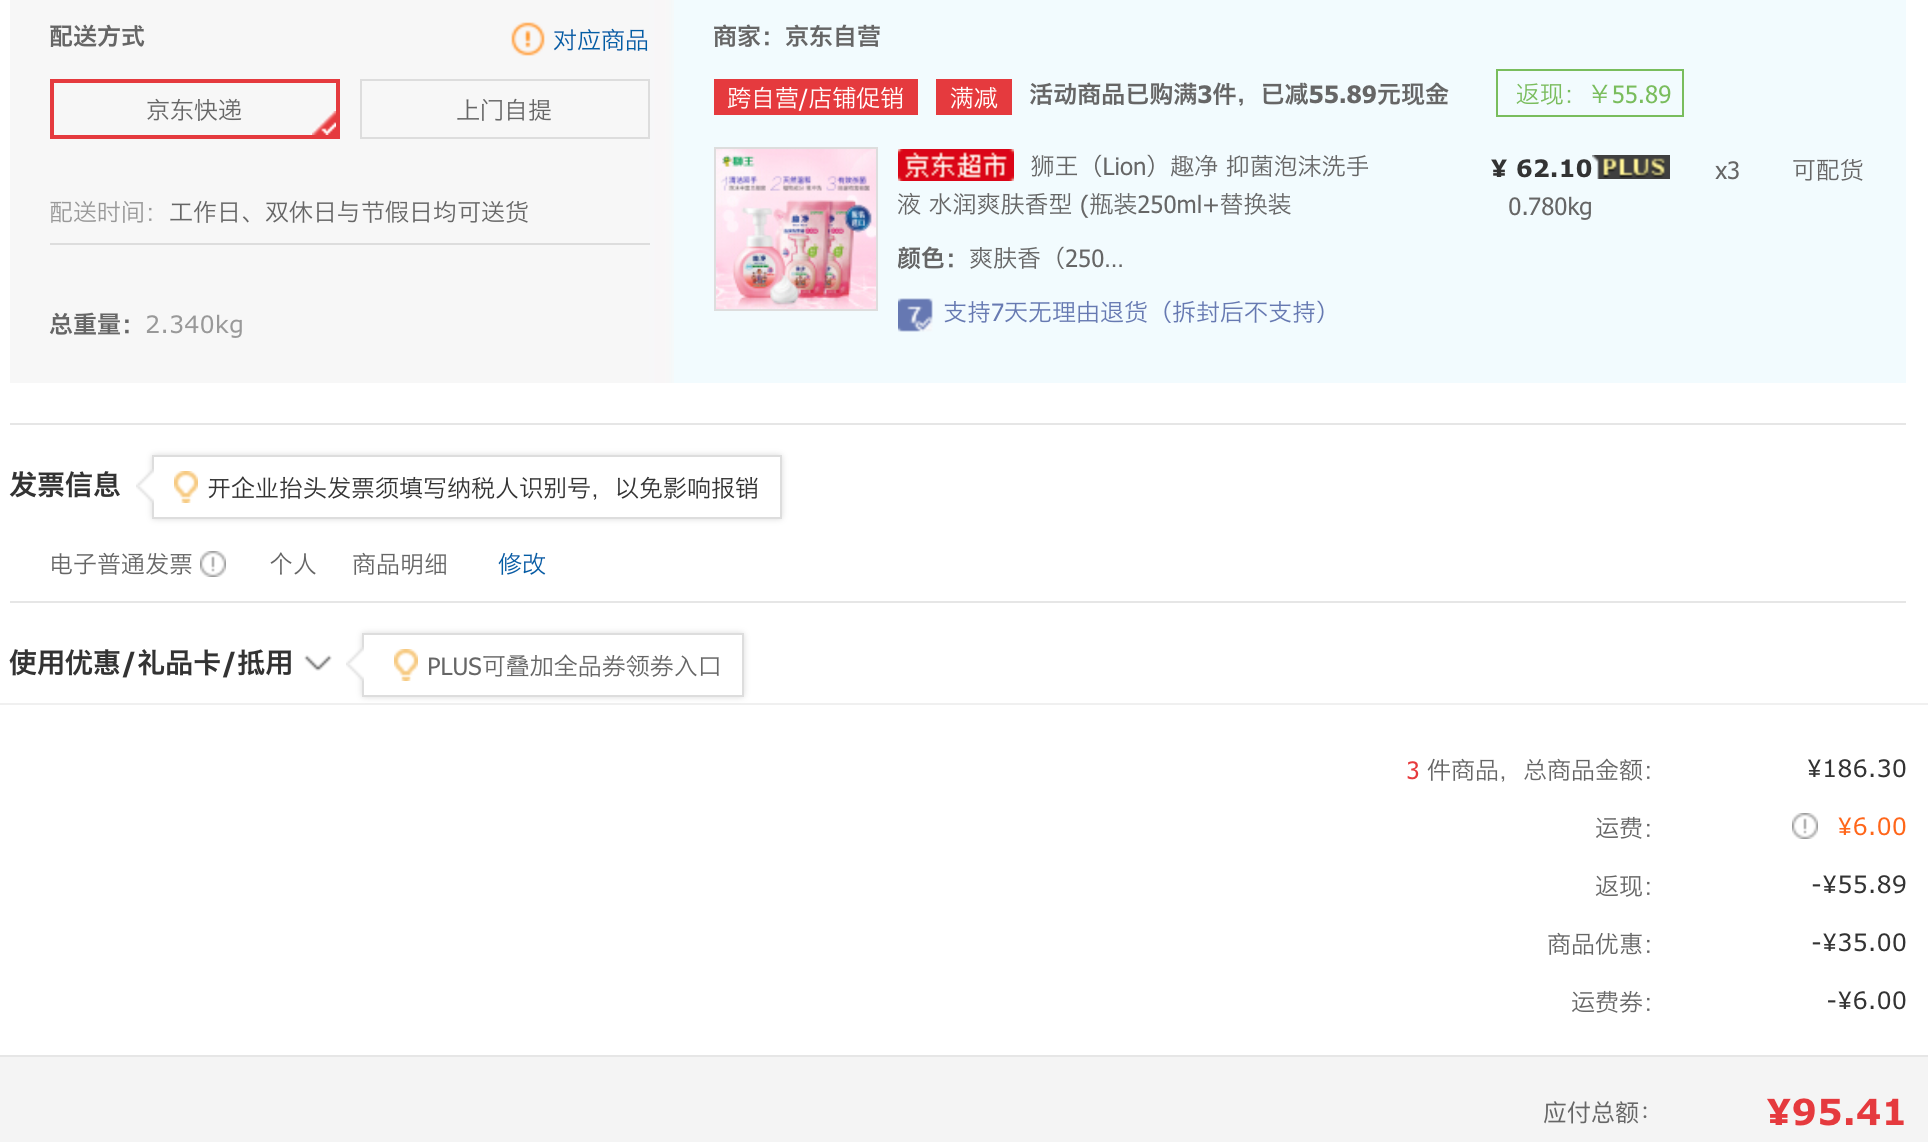The image size is (1928, 1142).
Task: Click the lightbulb icon in PLUS coupon tip
Action: point(405,665)
